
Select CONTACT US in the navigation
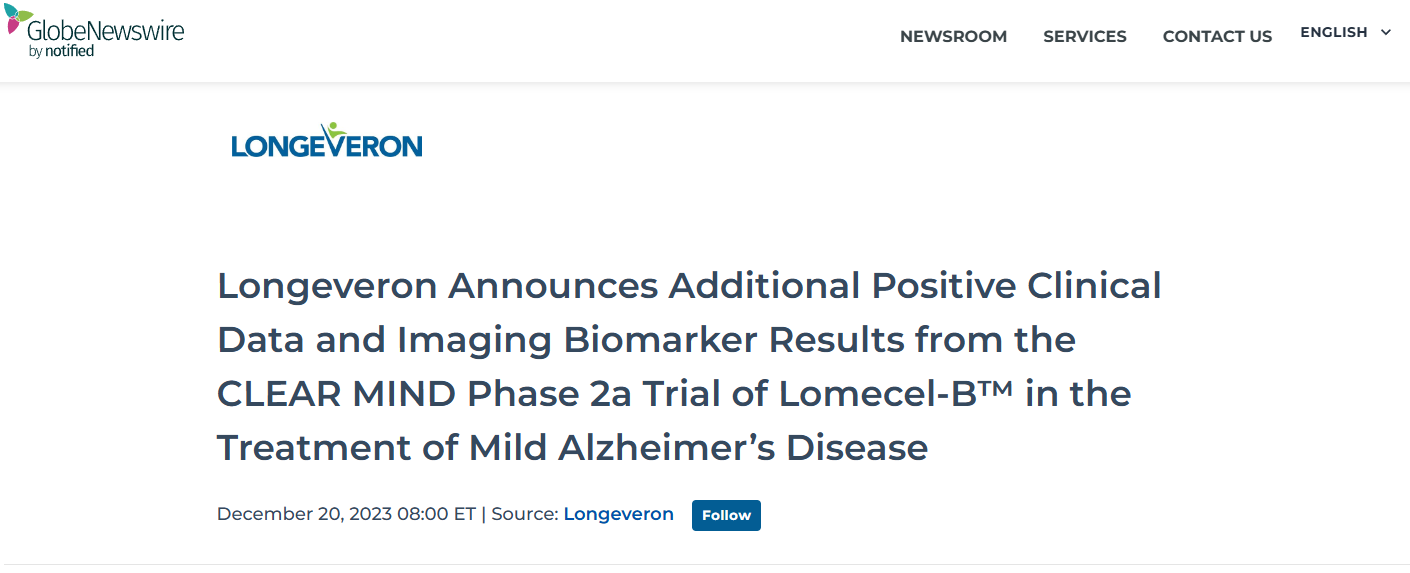tap(1217, 37)
